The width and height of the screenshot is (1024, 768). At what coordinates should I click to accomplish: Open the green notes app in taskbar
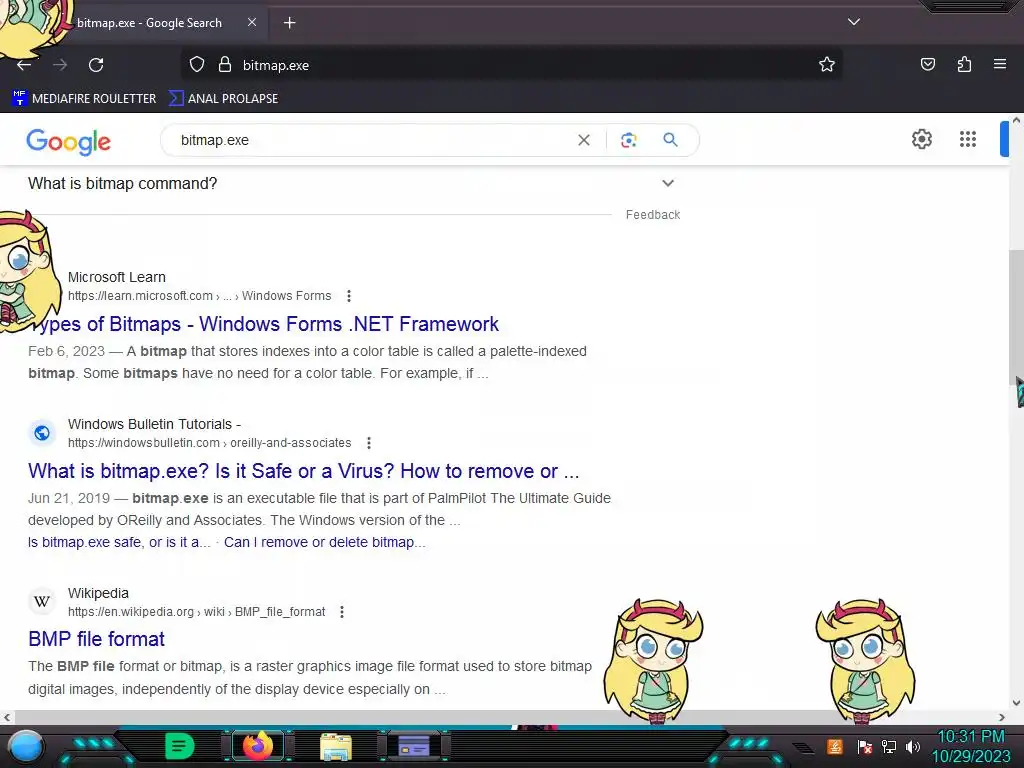click(x=179, y=746)
